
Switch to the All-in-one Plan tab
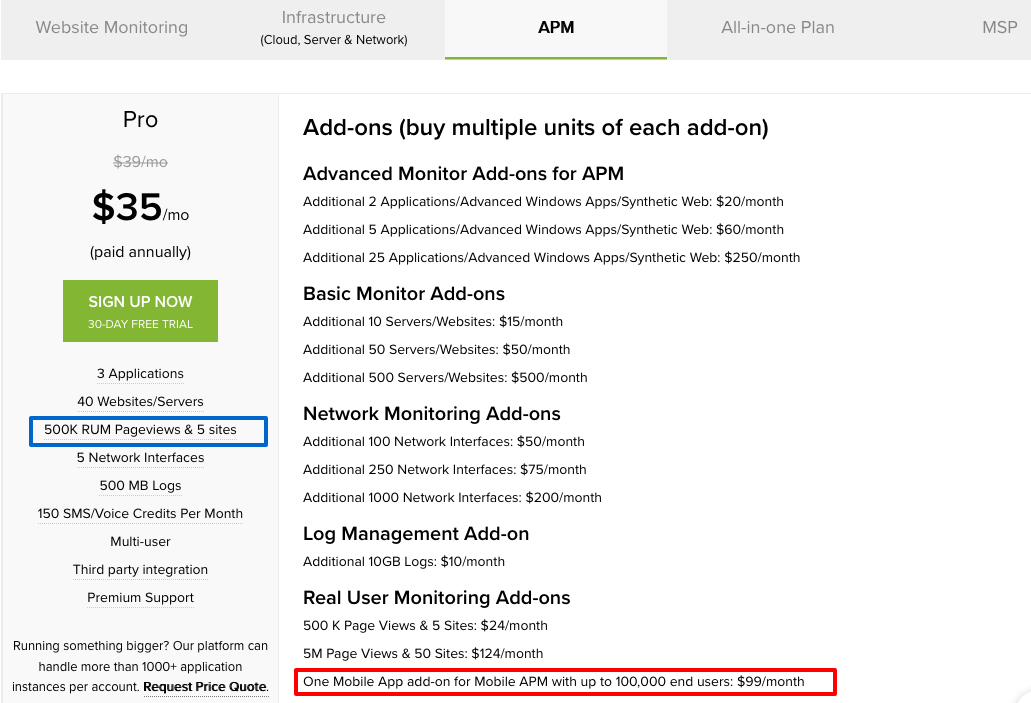[777, 27]
